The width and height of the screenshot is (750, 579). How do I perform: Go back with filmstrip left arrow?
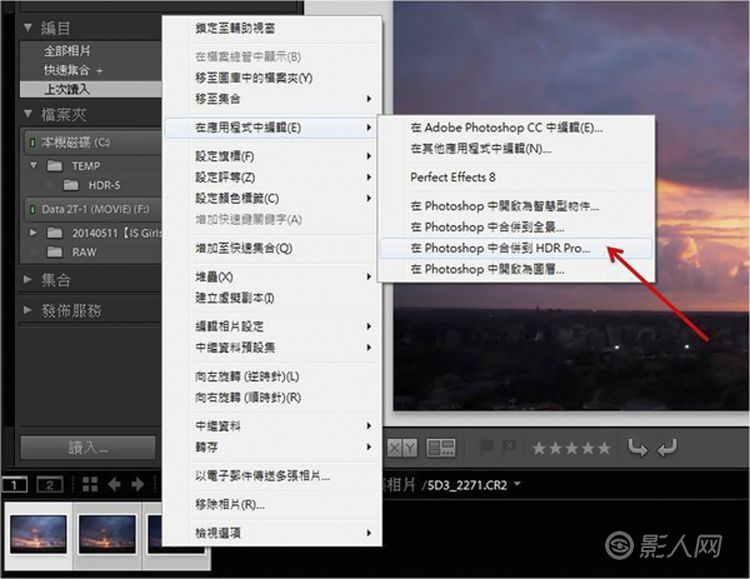tap(114, 484)
